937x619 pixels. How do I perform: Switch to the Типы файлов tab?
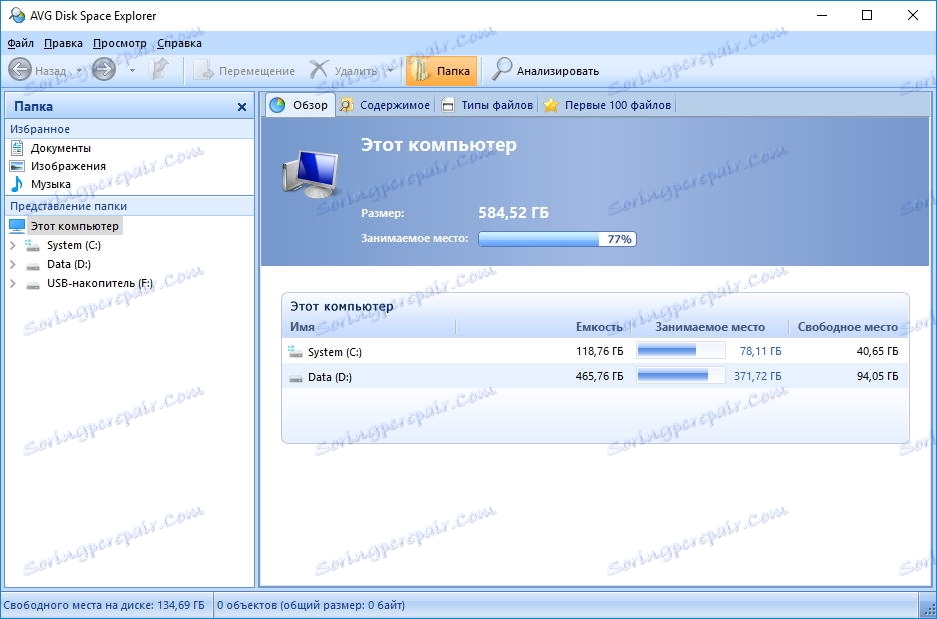488,105
